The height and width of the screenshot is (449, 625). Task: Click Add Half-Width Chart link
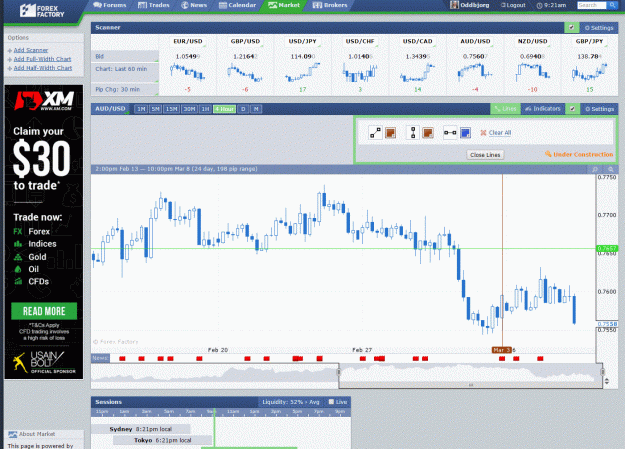[x=43, y=68]
